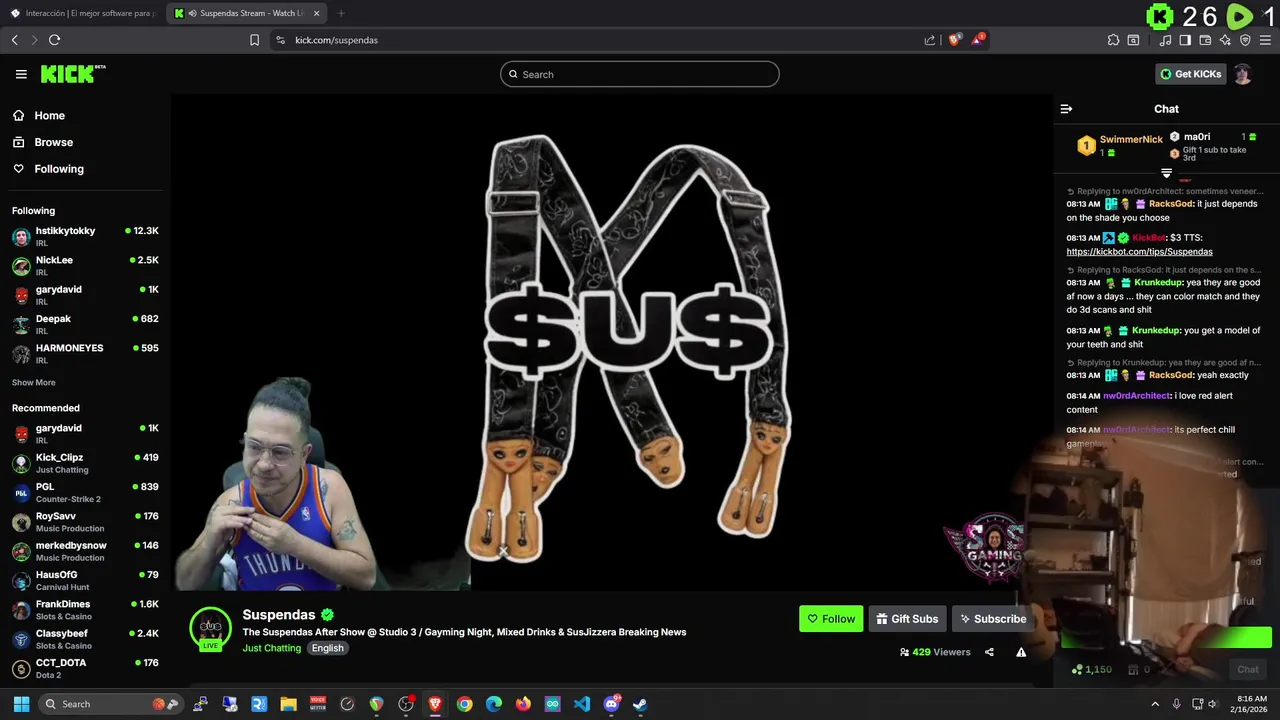Open Suspendas channel avatar with LIVE badge
1280x720 pixels.
pos(210,629)
